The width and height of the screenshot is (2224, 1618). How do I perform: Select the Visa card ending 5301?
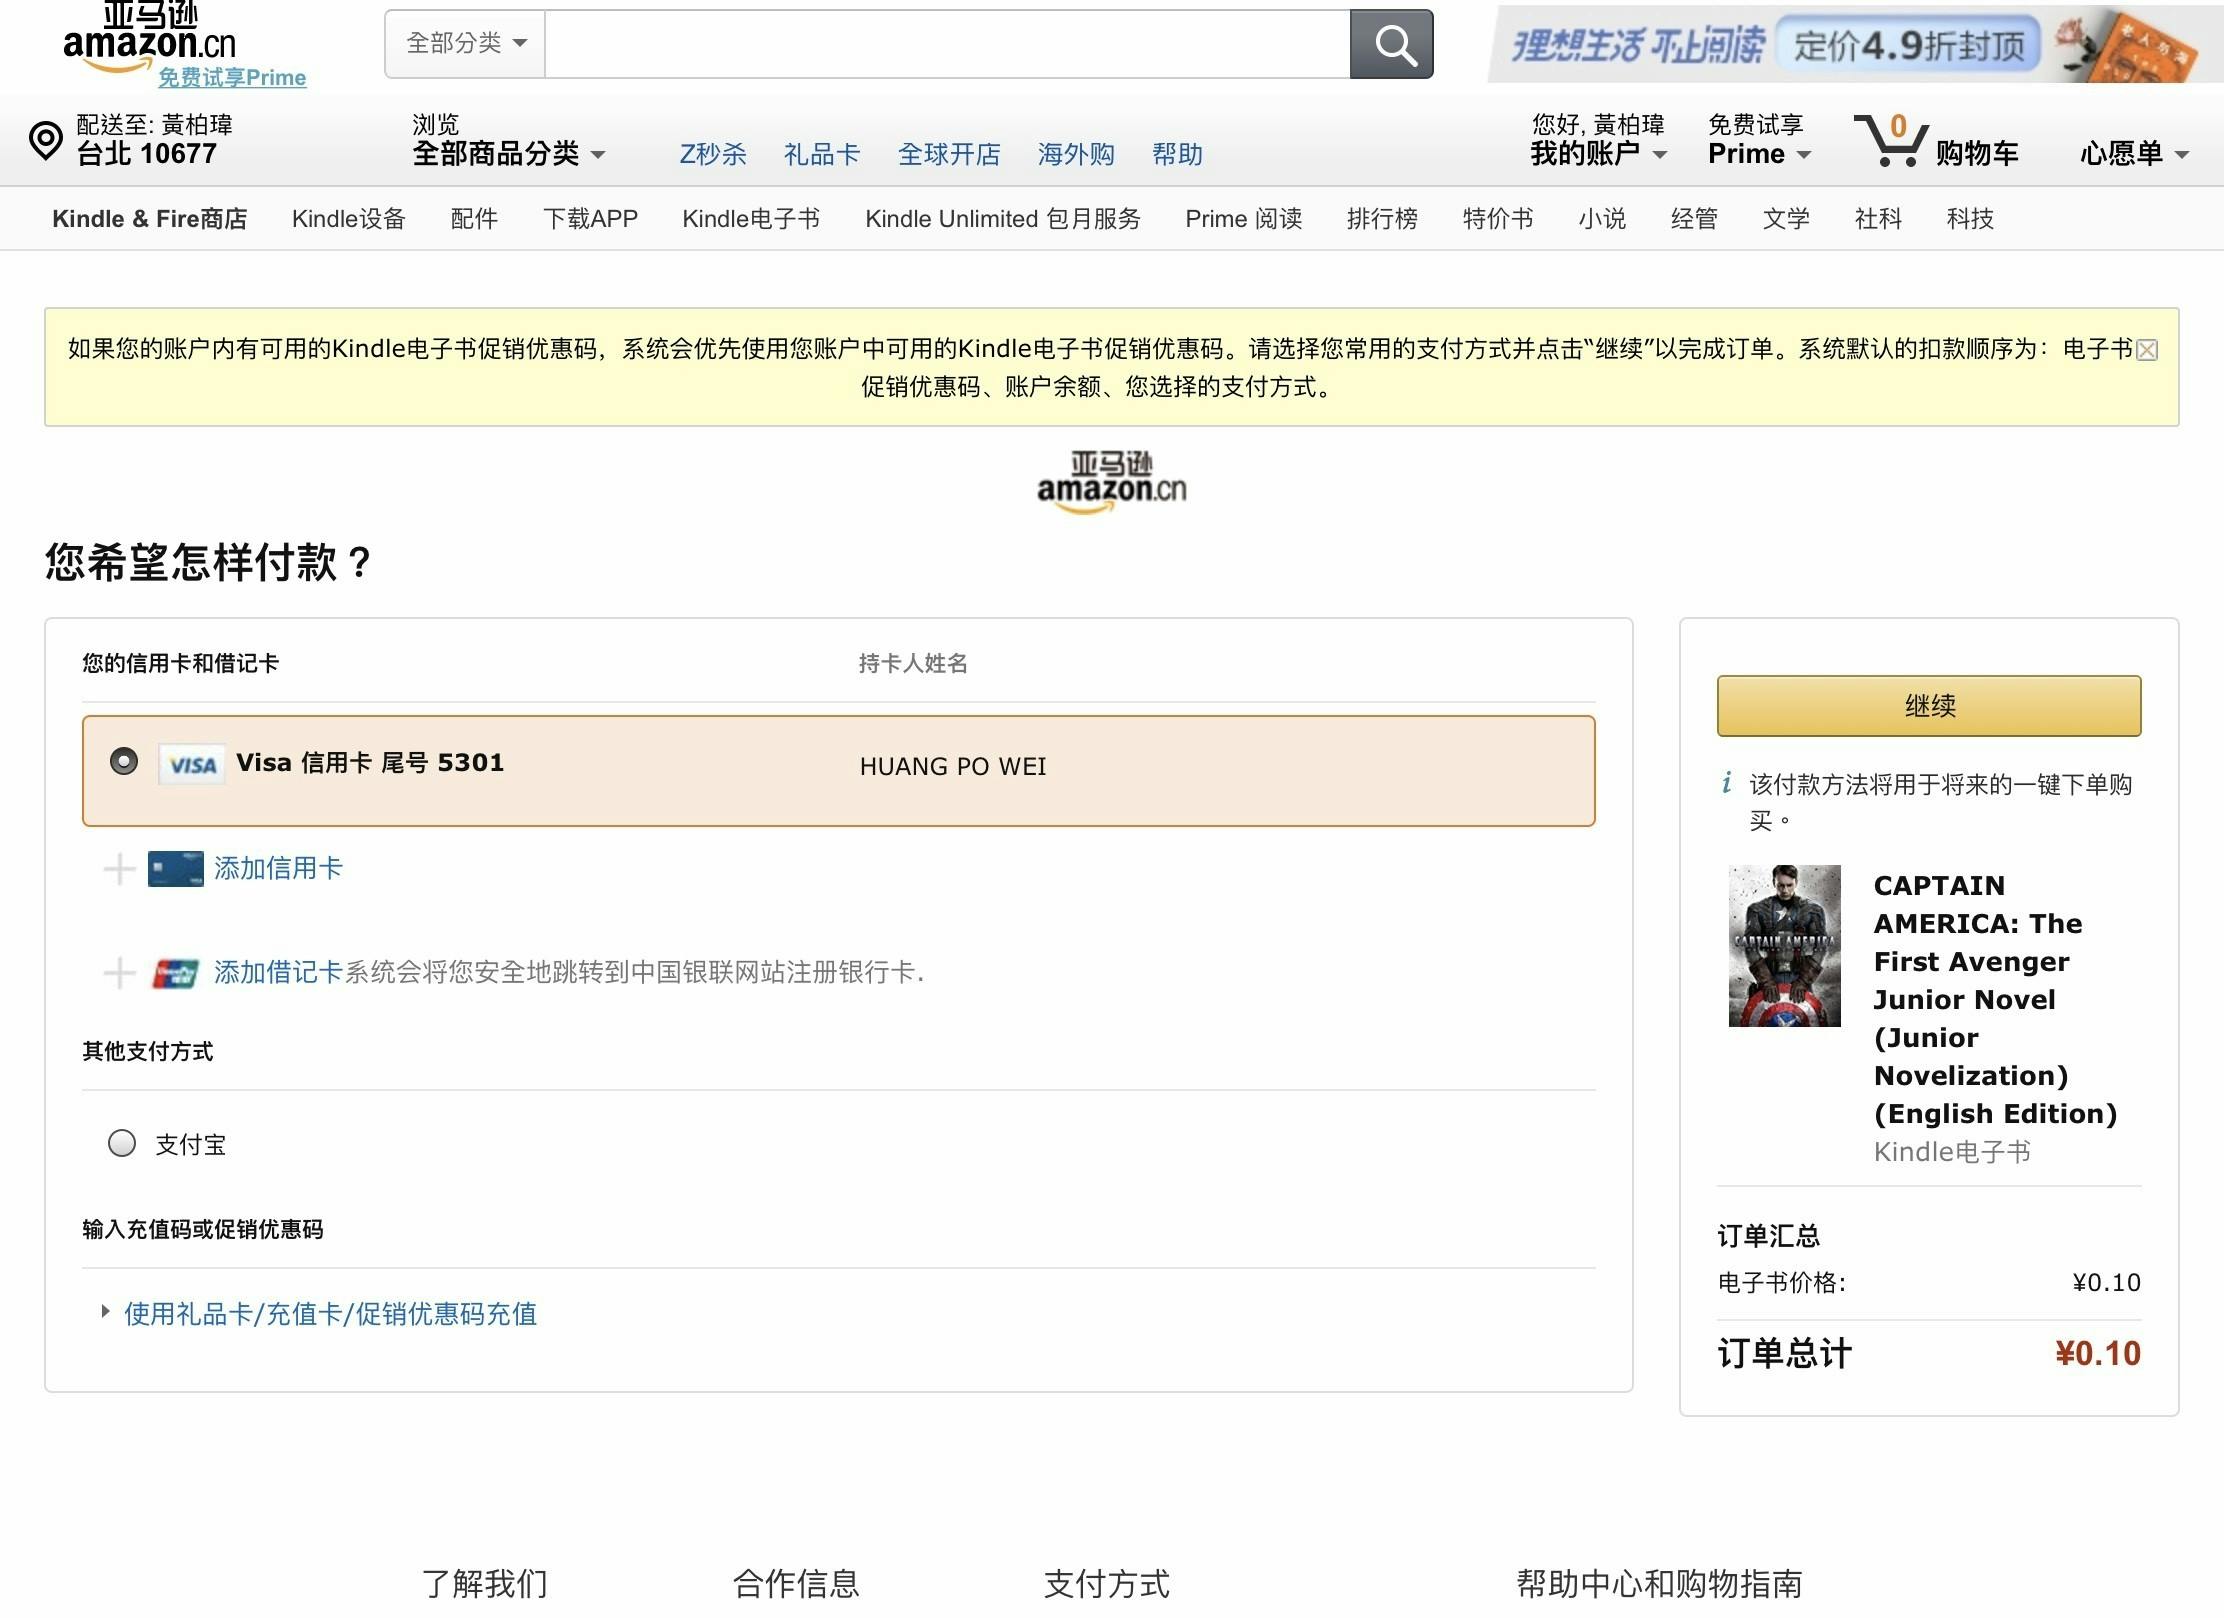[x=124, y=762]
